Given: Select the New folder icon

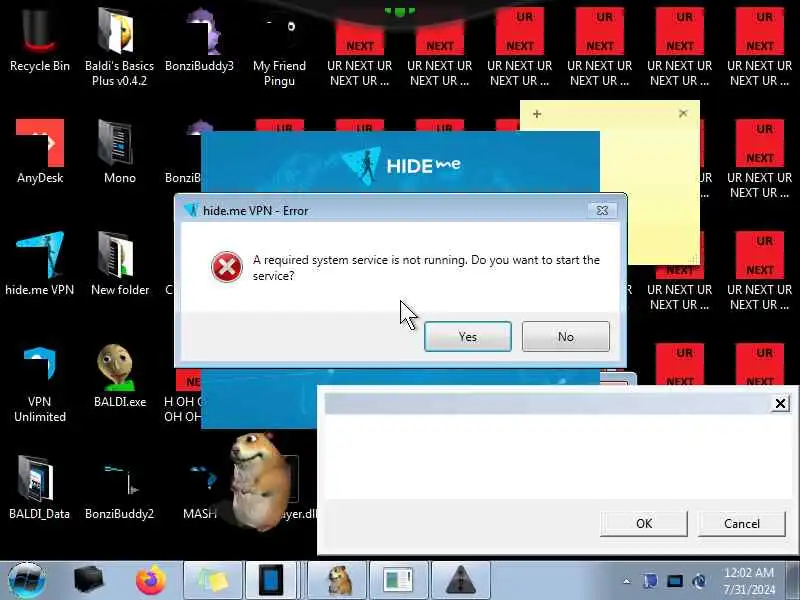Looking at the screenshot, I should [119, 263].
